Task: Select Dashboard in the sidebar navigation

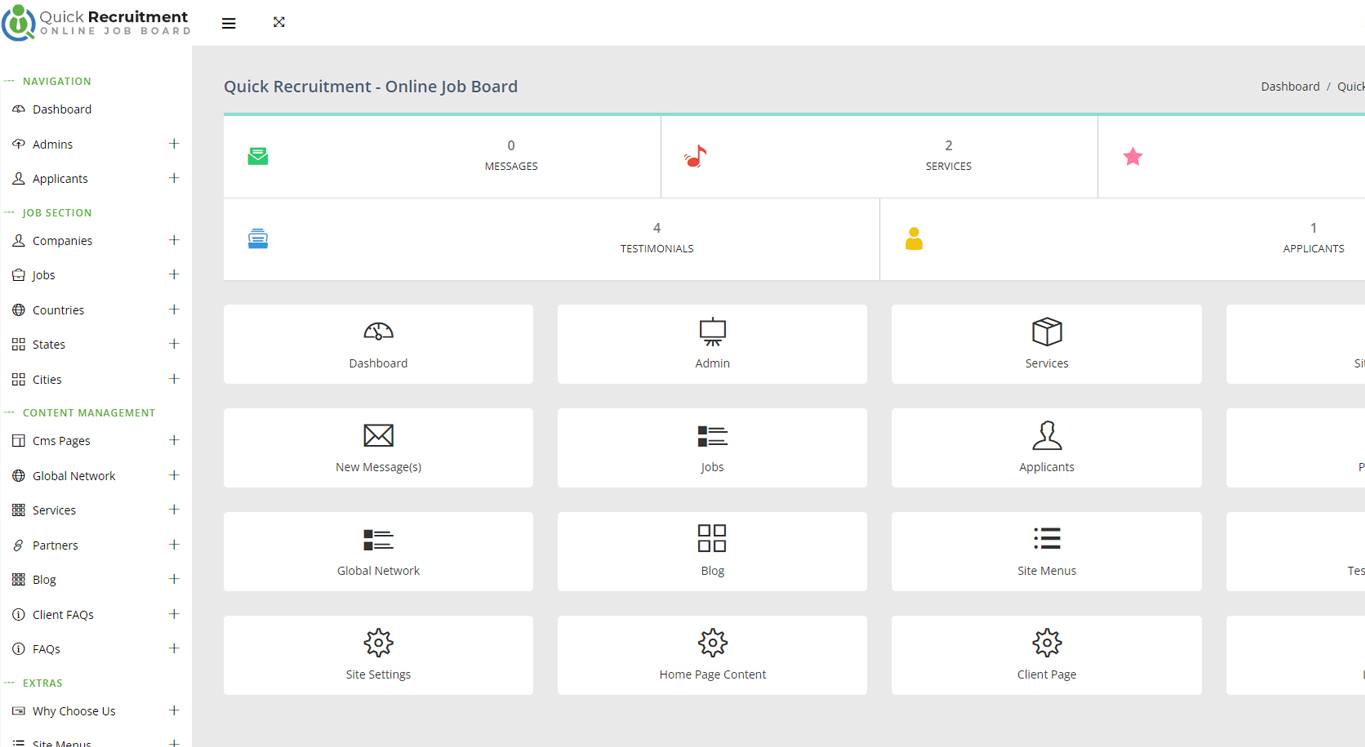Action: tap(61, 109)
